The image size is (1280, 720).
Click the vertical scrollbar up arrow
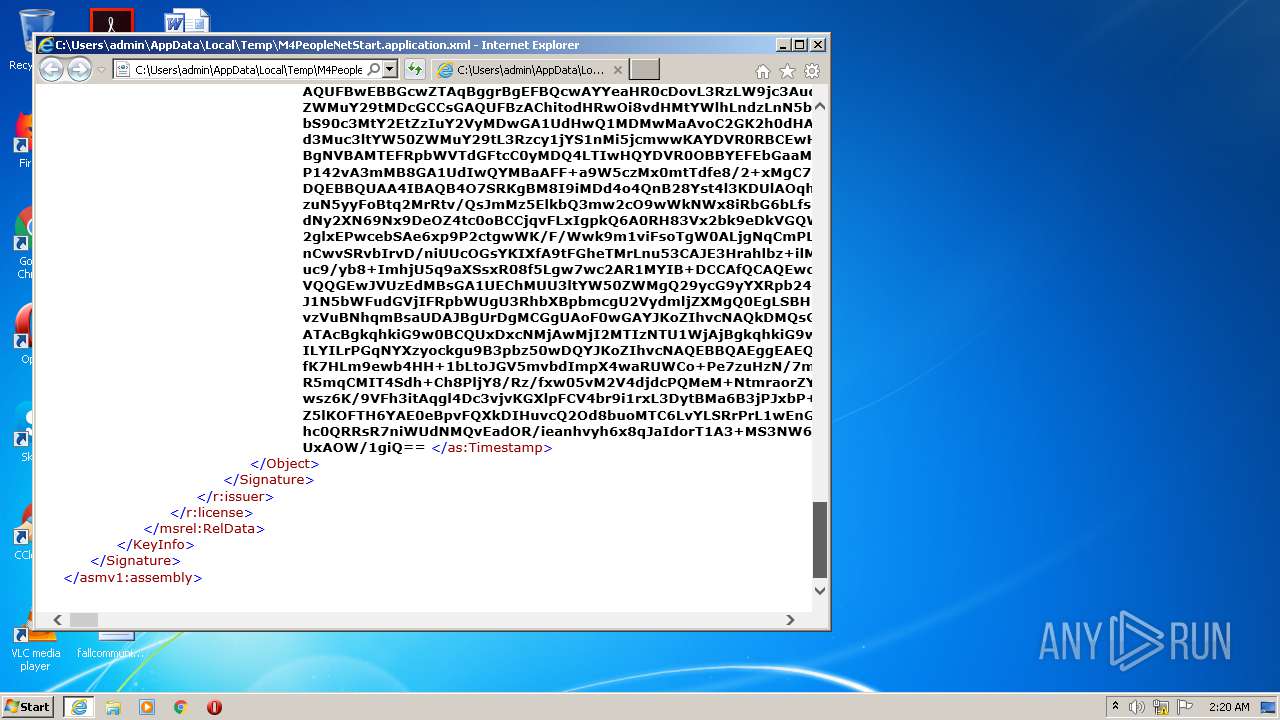[x=820, y=106]
